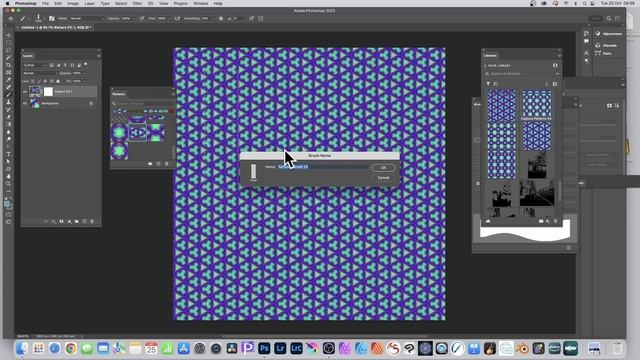Image resolution: width=640 pixels, height=360 pixels.
Task: Open the File menu
Action: tap(45, 3)
